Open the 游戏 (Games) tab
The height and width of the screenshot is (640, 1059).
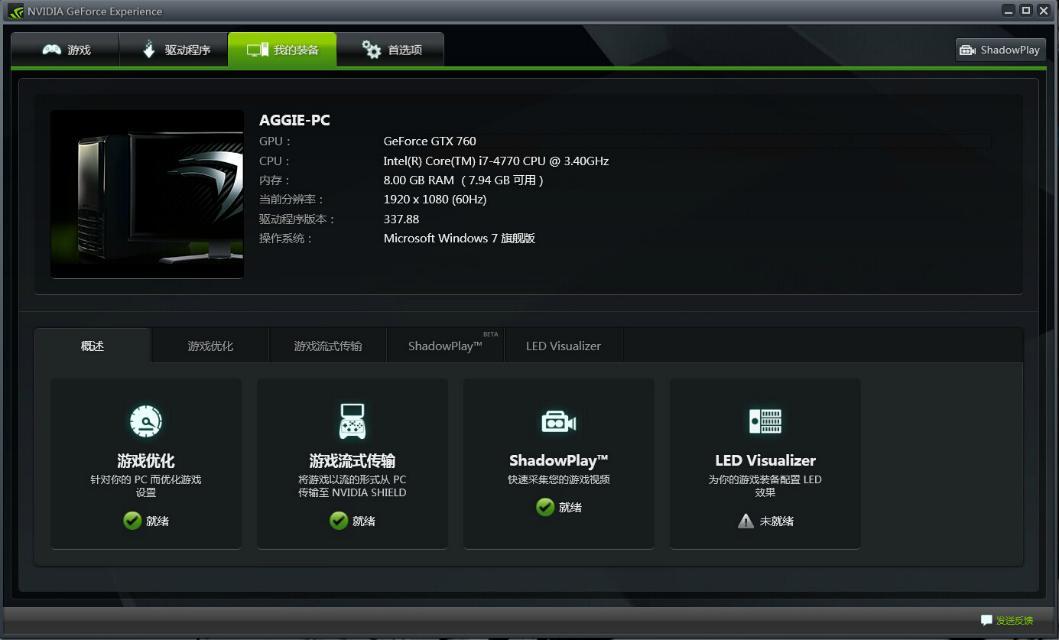pyautogui.click(x=65, y=49)
